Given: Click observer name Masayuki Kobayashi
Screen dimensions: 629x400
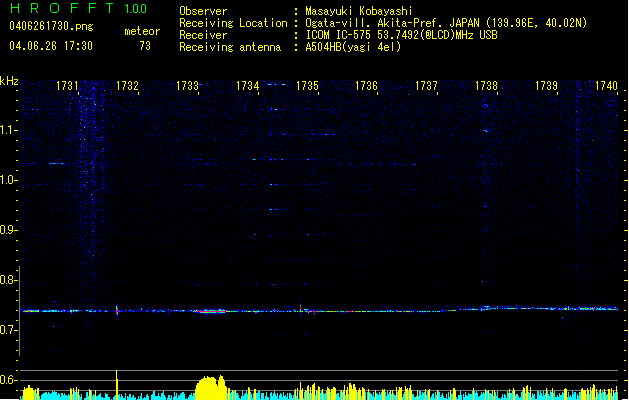Looking at the screenshot, I should pos(359,11).
